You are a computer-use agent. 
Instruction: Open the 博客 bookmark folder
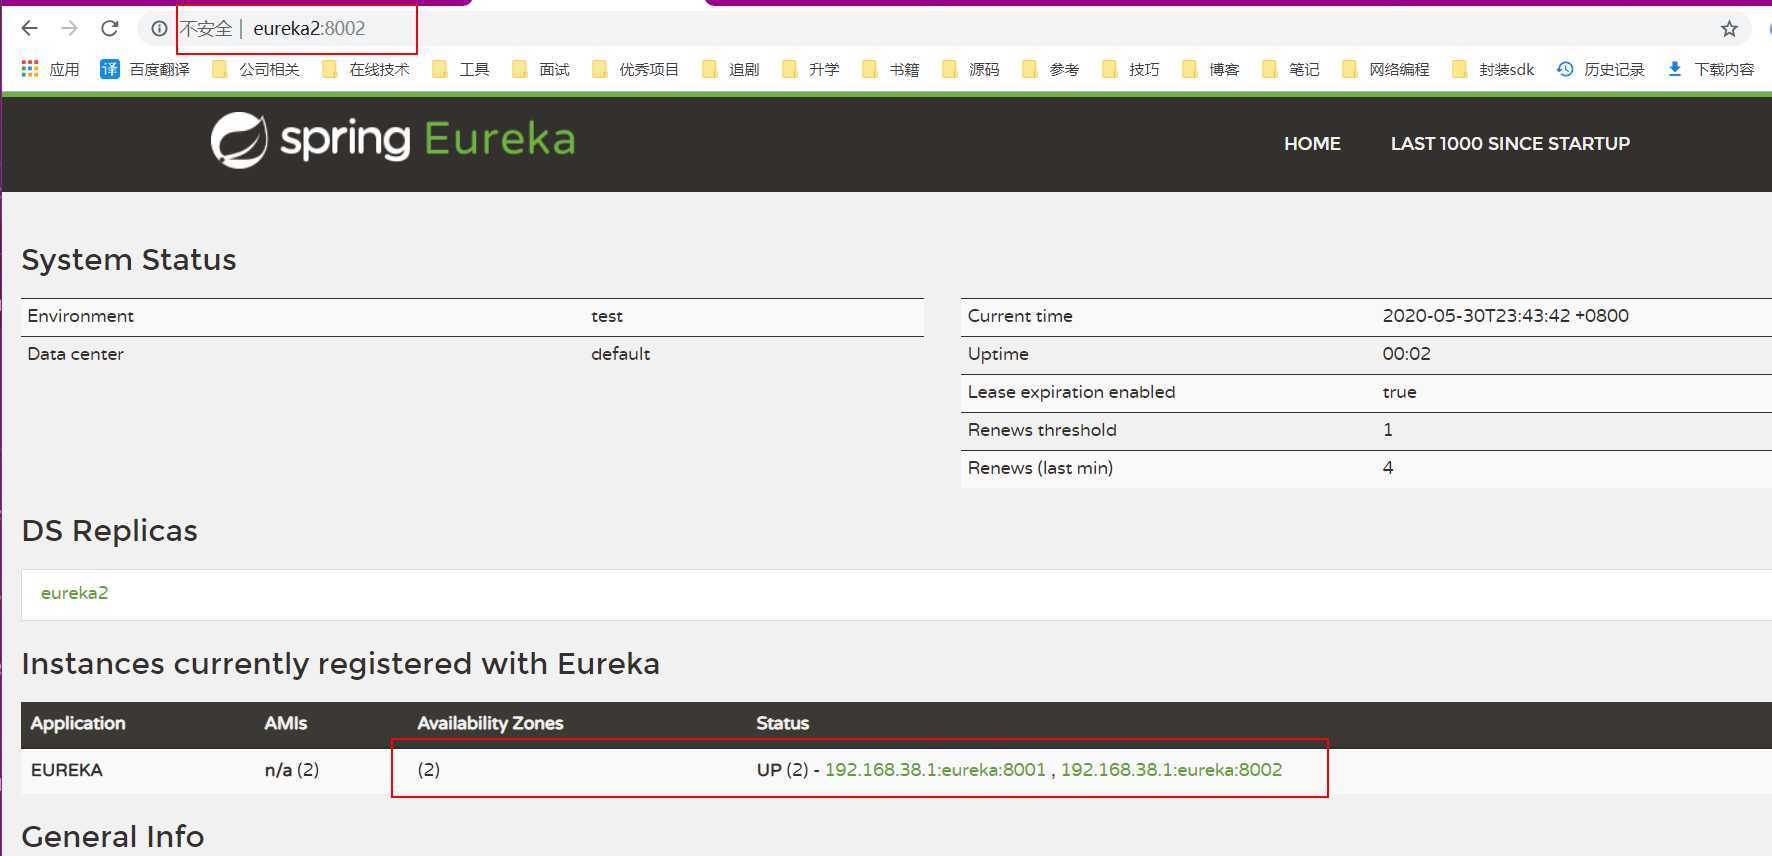[1211, 69]
